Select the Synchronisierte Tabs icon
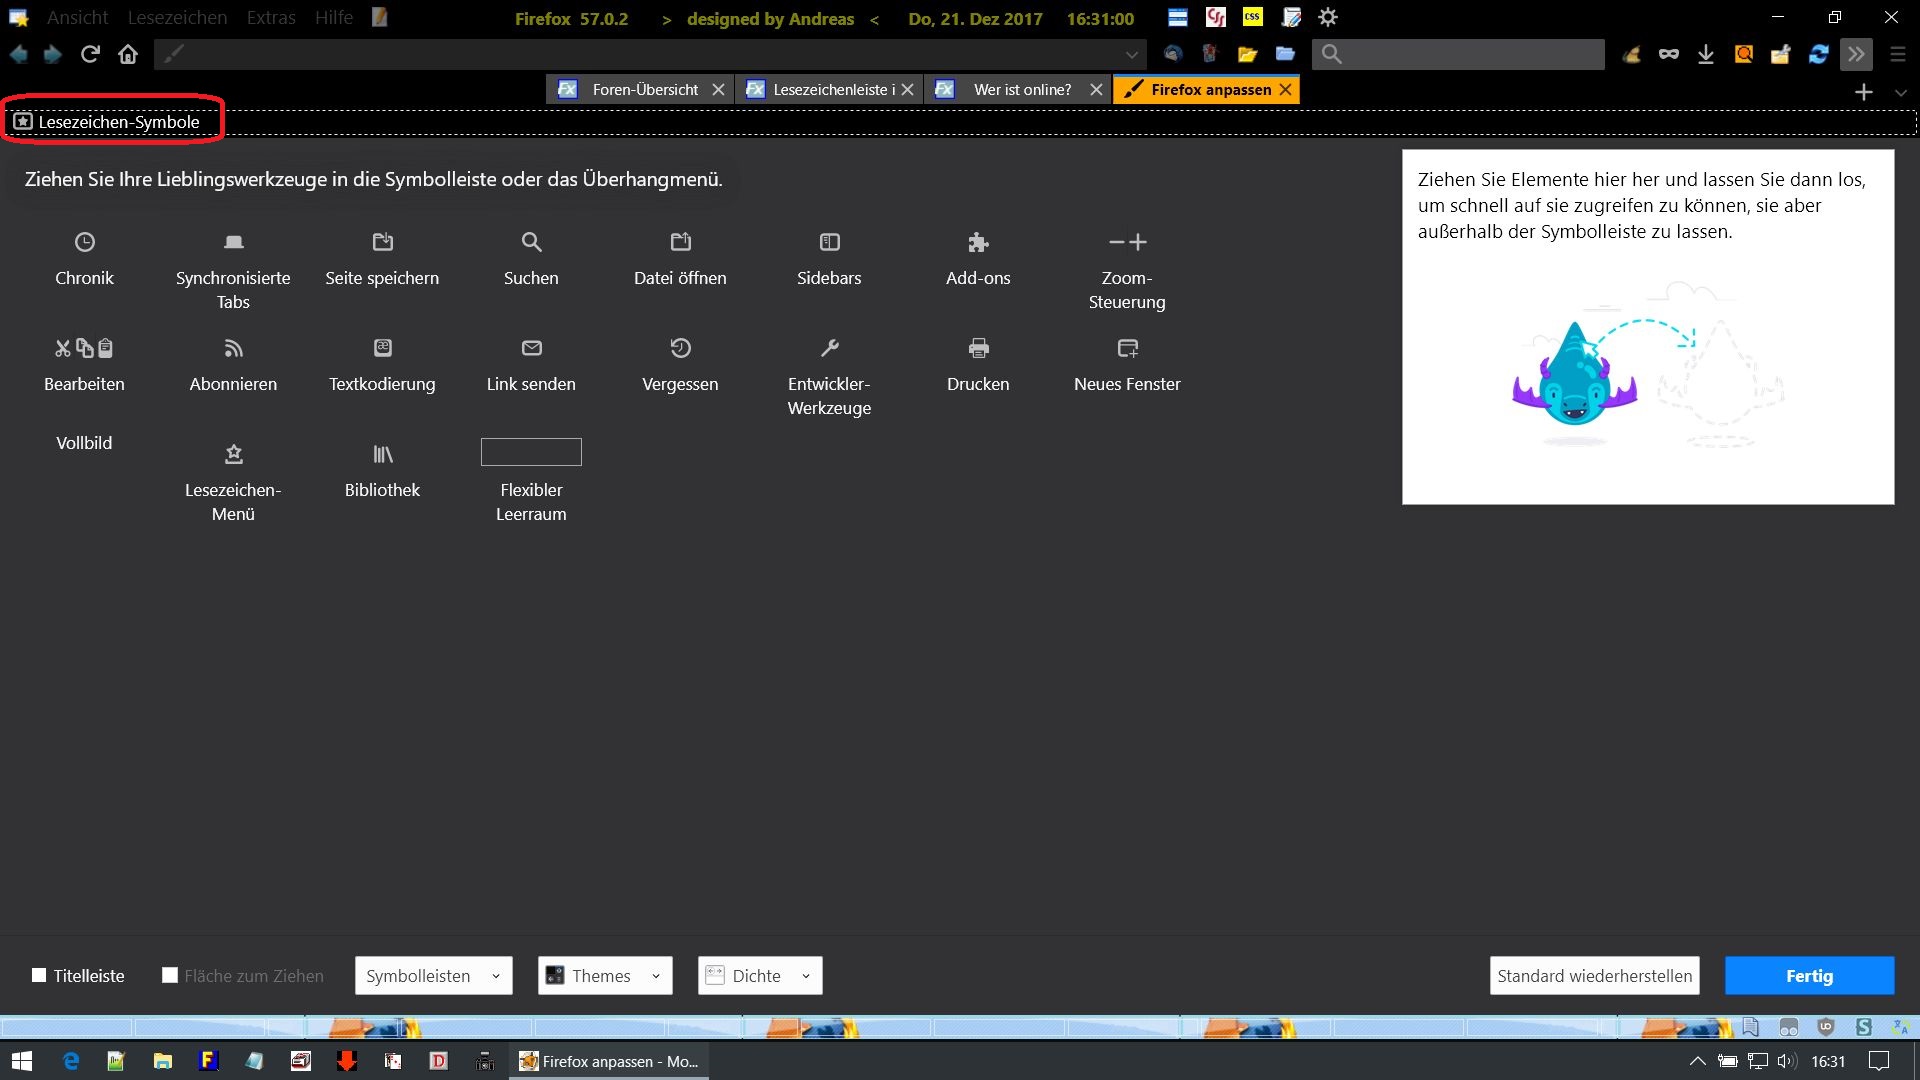This screenshot has width=1920, height=1080. pyautogui.click(x=233, y=242)
